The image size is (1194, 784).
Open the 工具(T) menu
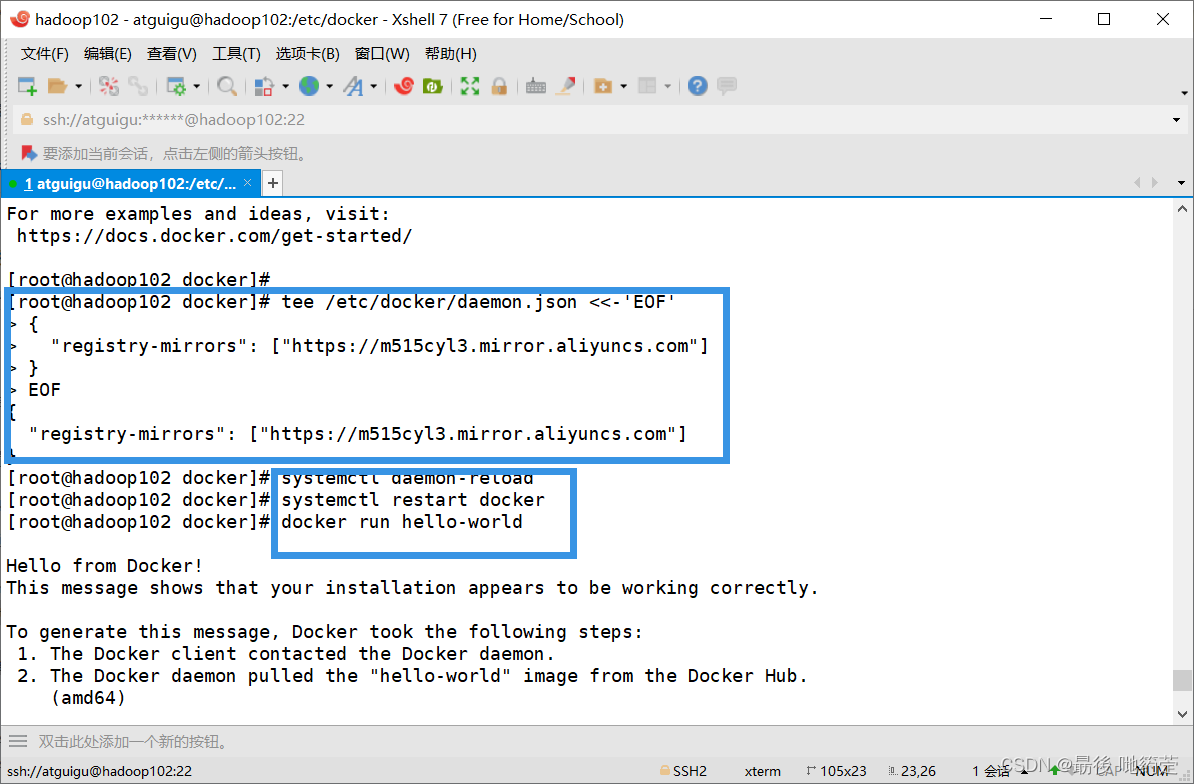coord(236,53)
